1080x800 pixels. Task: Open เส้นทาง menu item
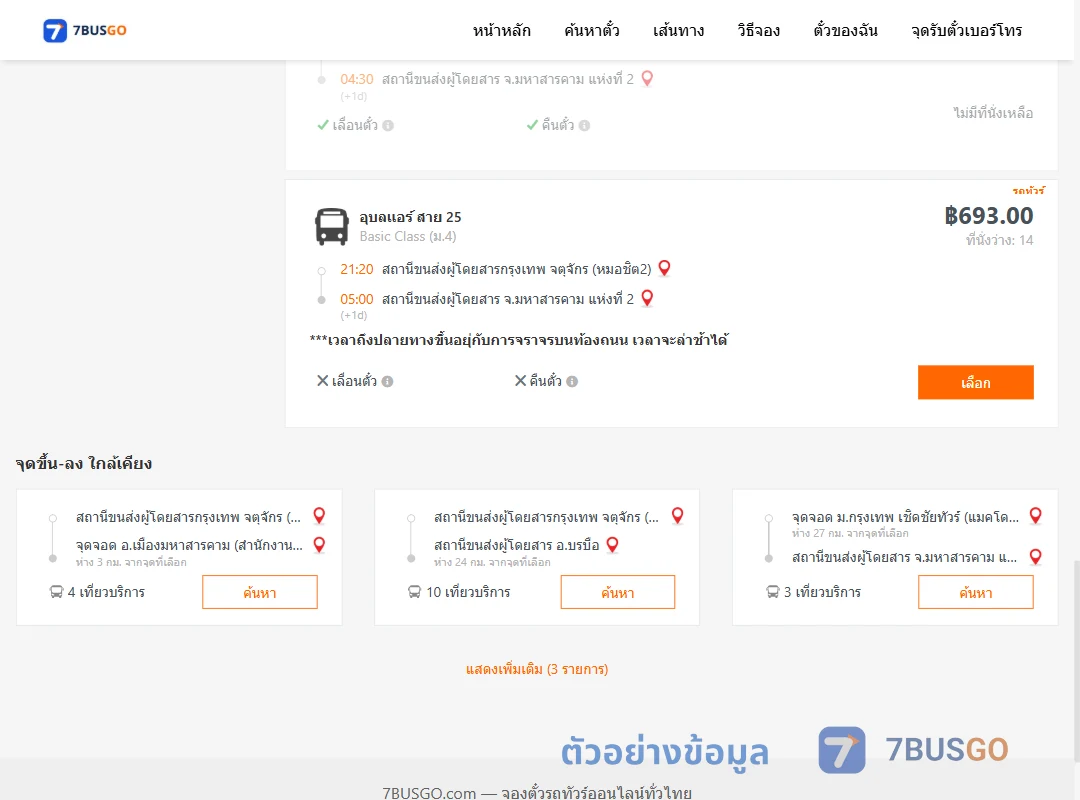coord(678,30)
